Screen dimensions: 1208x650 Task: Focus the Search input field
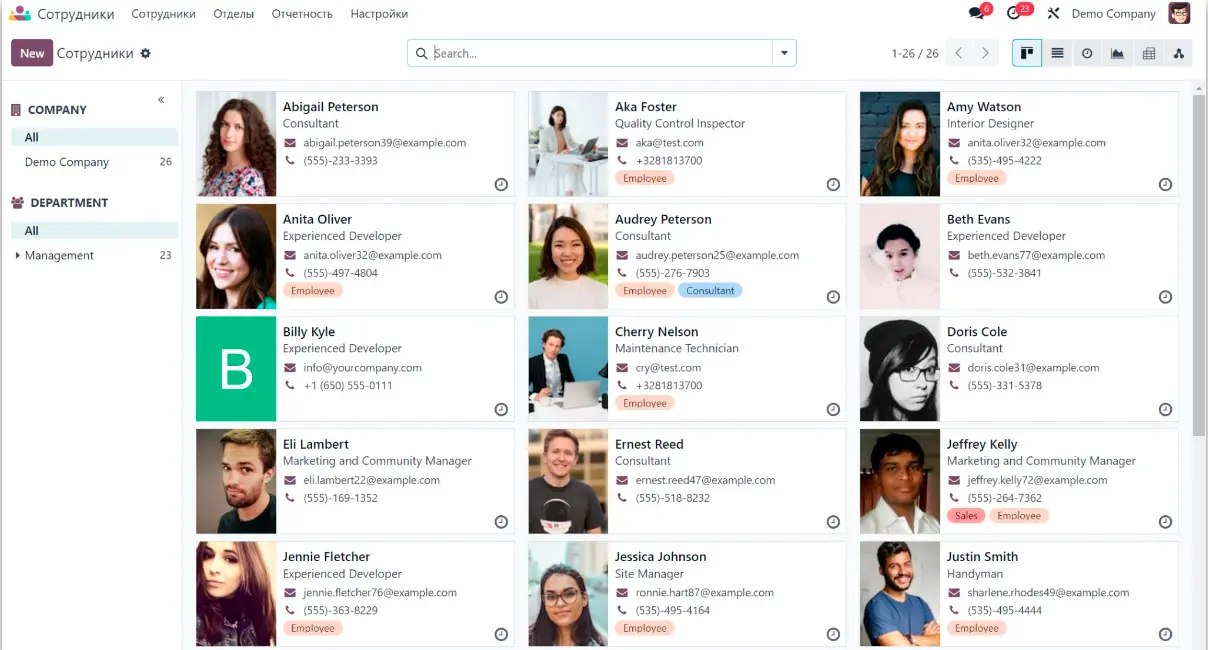coord(600,54)
